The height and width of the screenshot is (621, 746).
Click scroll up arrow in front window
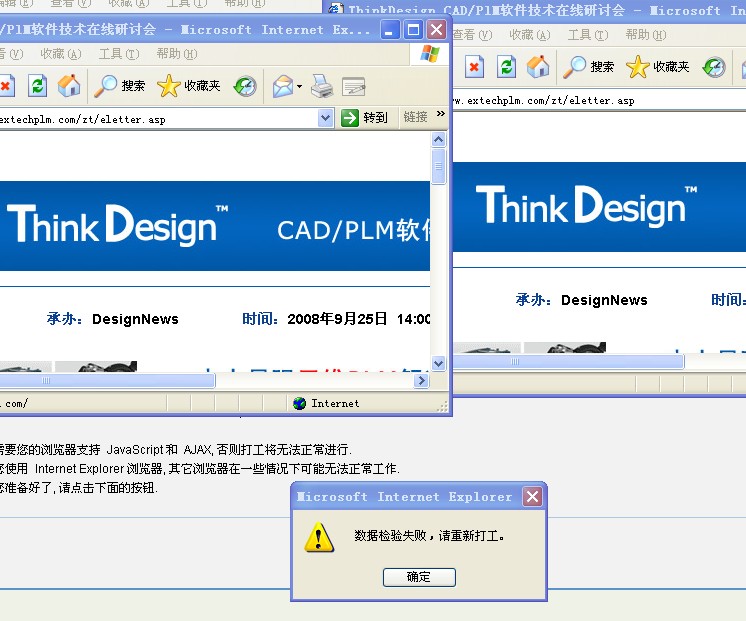coord(438,139)
